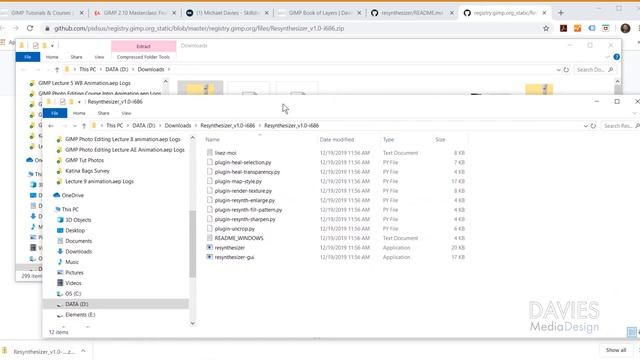Image resolution: width=640 pixels, height=360 pixels.
Task: Select the plugin-heal-selection.py file
Action: click(242, 162)
